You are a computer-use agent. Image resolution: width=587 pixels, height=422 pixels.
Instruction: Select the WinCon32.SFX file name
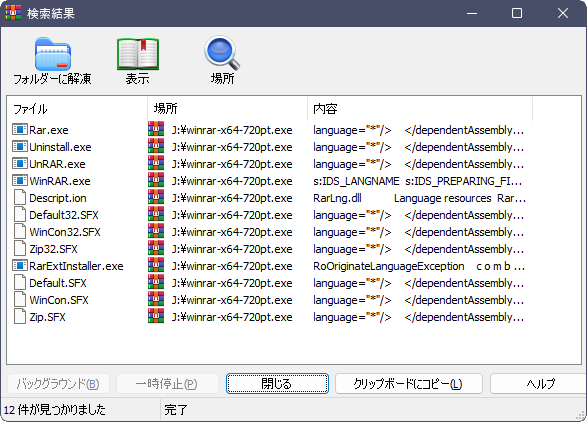click(65, 232)
